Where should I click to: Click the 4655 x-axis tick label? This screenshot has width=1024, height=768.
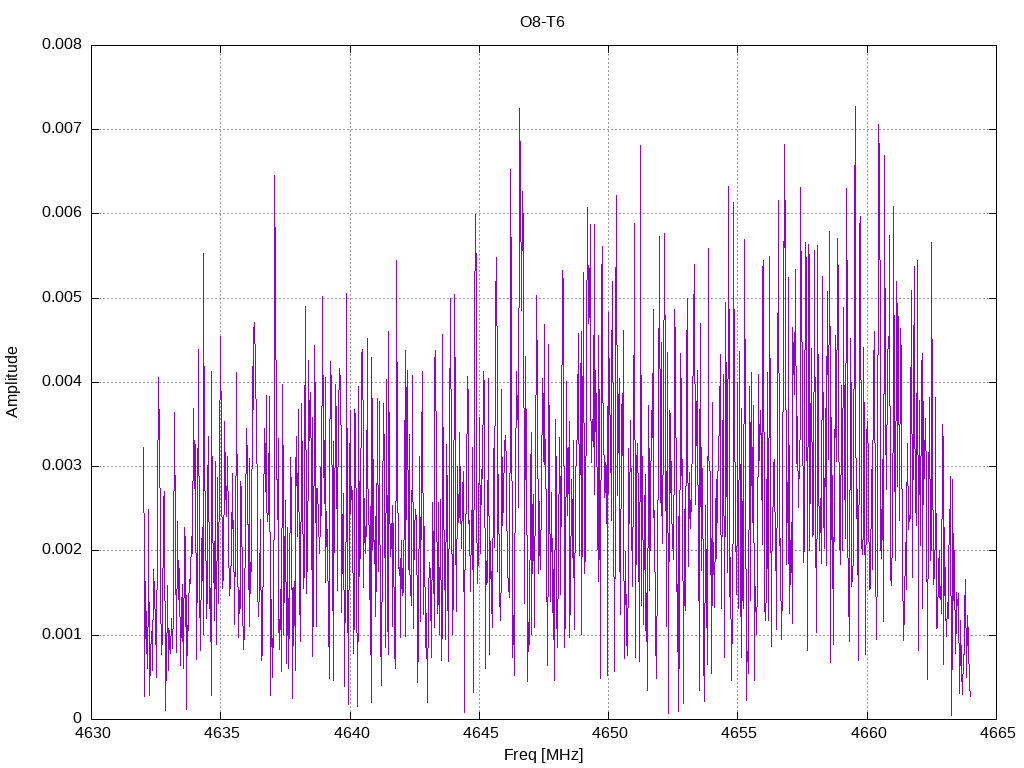(x=739, y=733)
